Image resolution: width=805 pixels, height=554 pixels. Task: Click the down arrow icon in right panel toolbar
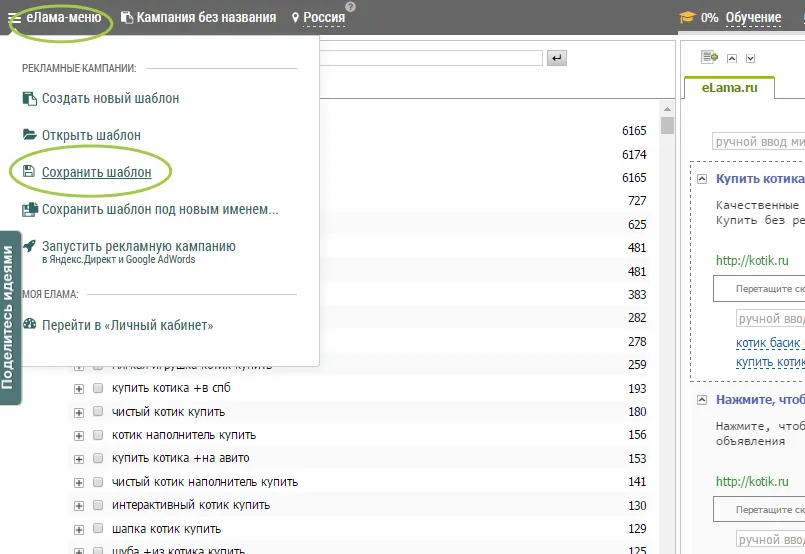750,59
